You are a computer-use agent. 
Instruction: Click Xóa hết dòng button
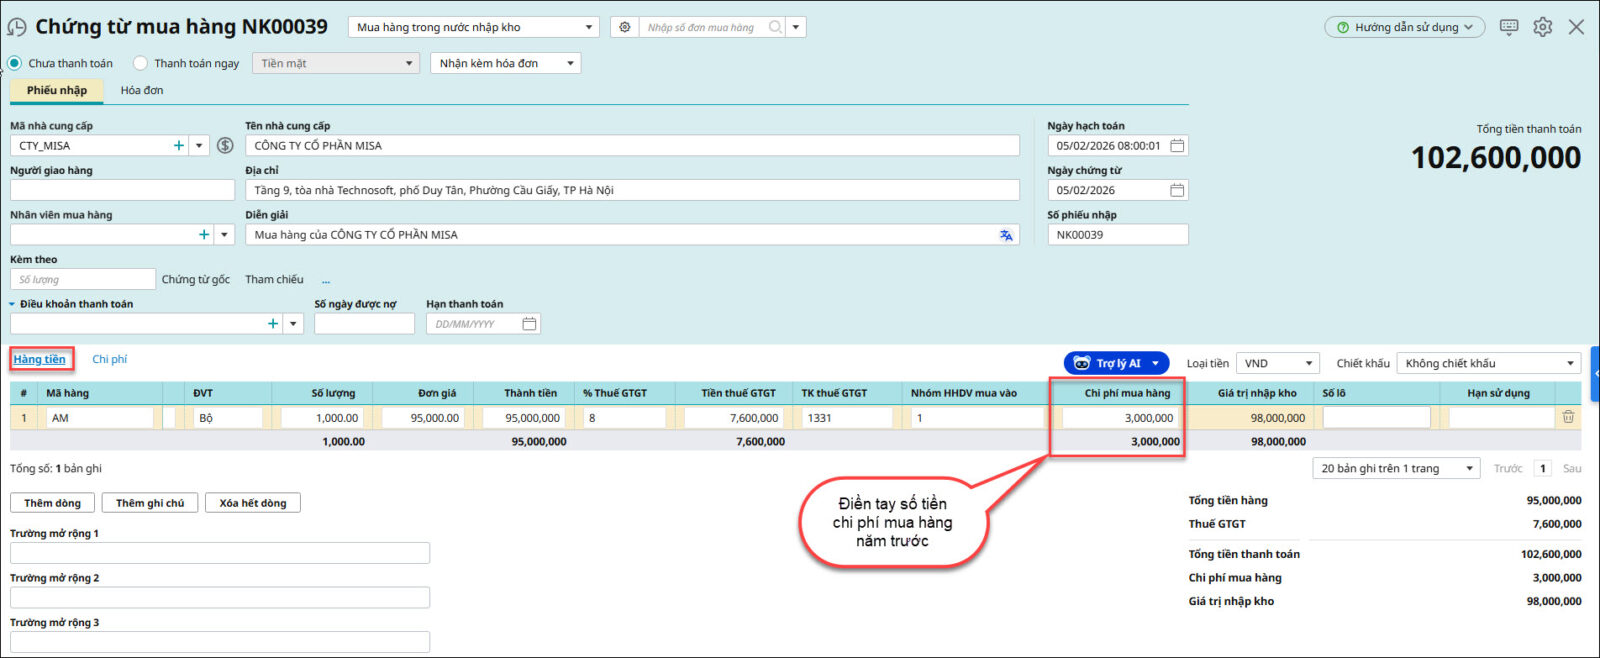pos(253,503)
